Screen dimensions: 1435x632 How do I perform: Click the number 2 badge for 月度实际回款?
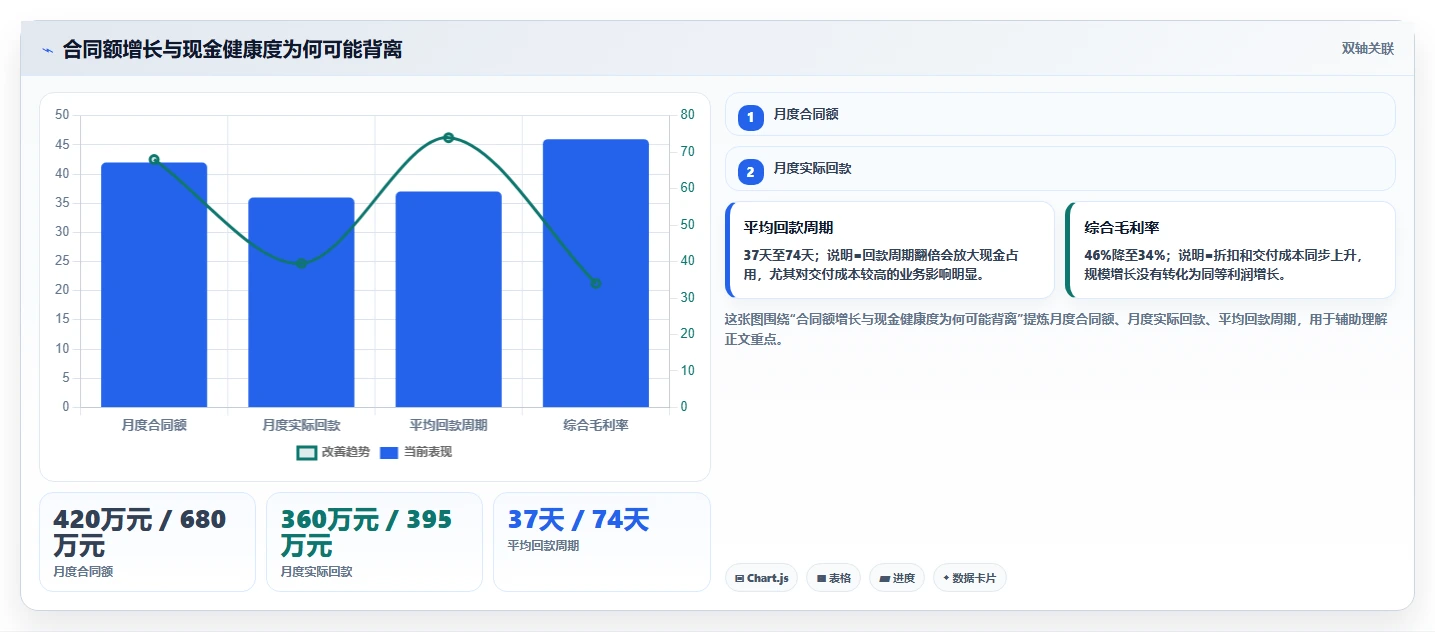(x=751, y=172)
